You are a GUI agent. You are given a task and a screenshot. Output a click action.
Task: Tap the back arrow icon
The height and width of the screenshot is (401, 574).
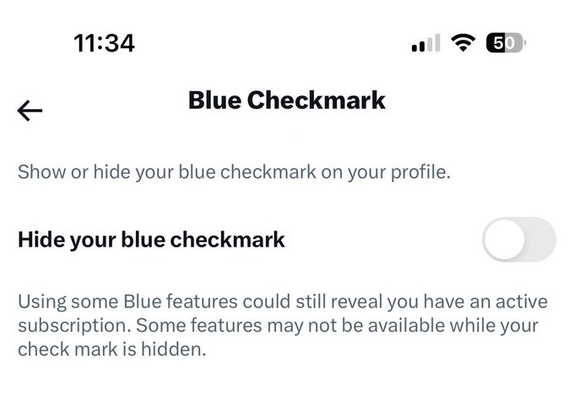[30, 110]
